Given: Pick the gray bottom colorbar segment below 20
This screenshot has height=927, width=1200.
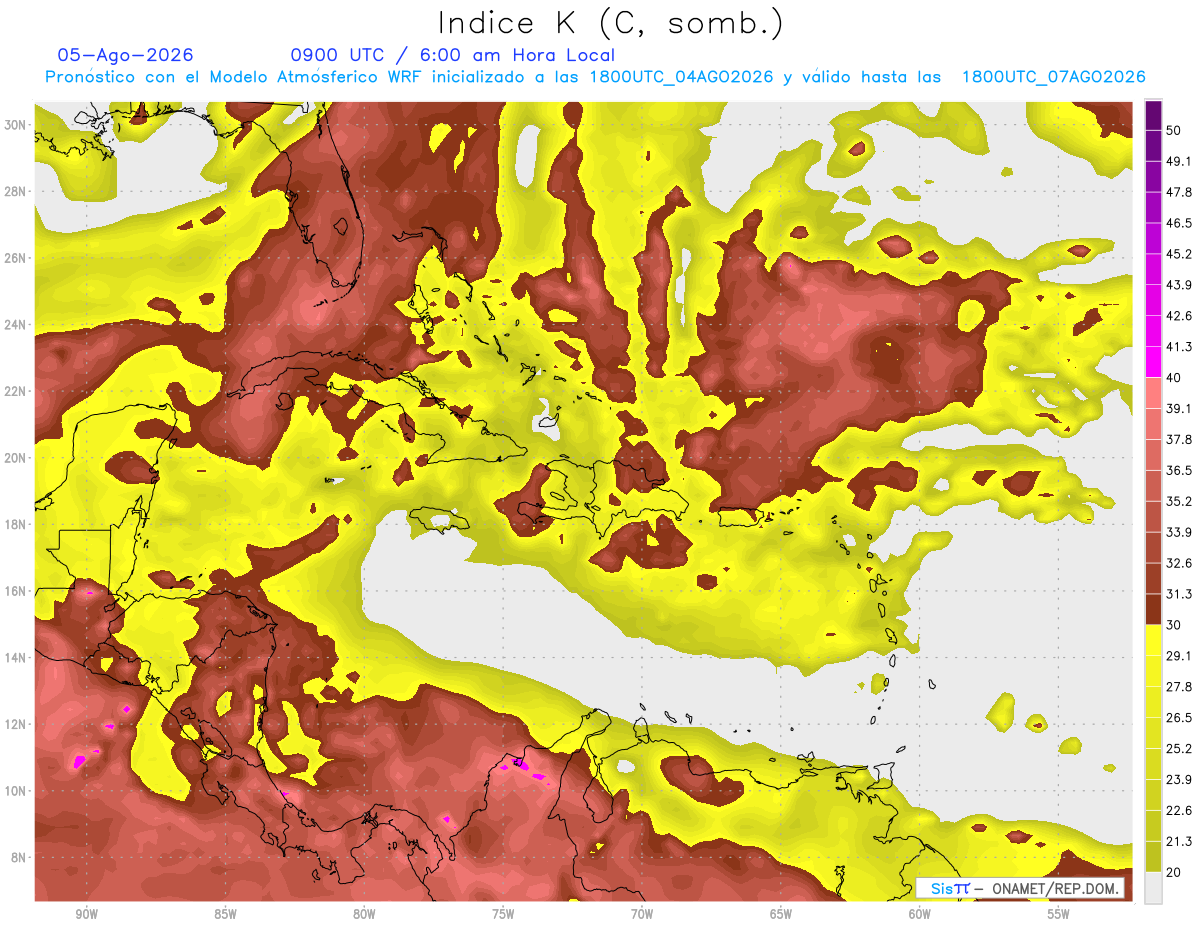Looking at the screenshot, I should (x=1153, y=888).
